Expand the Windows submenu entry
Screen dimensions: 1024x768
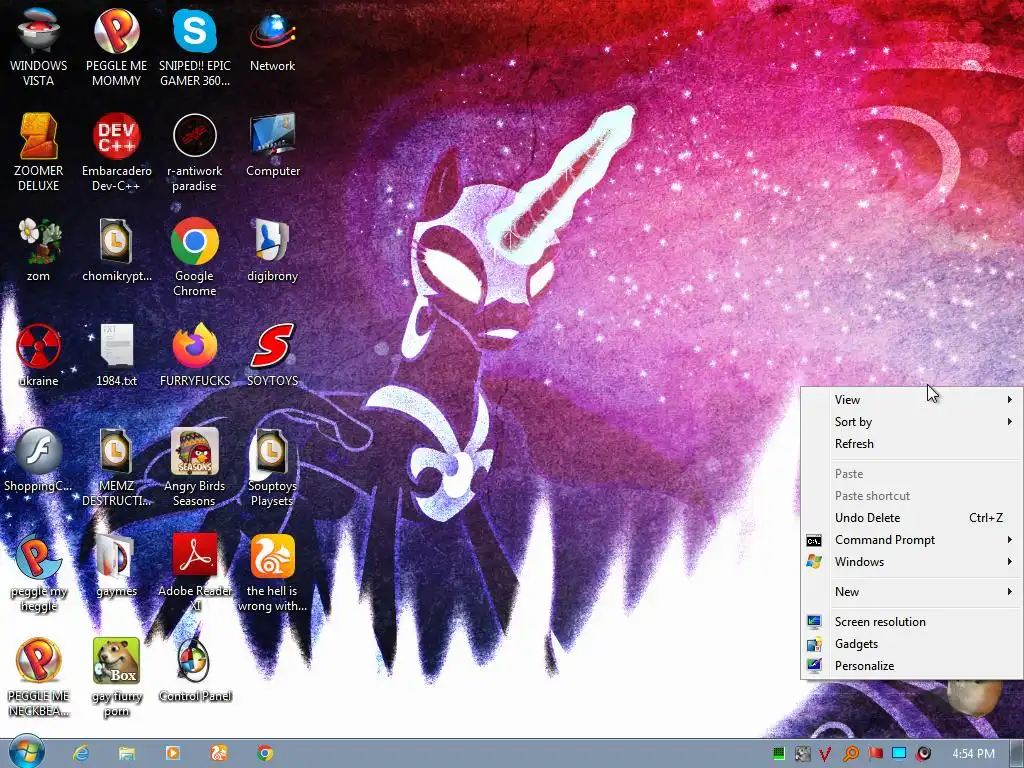(912, 562)
